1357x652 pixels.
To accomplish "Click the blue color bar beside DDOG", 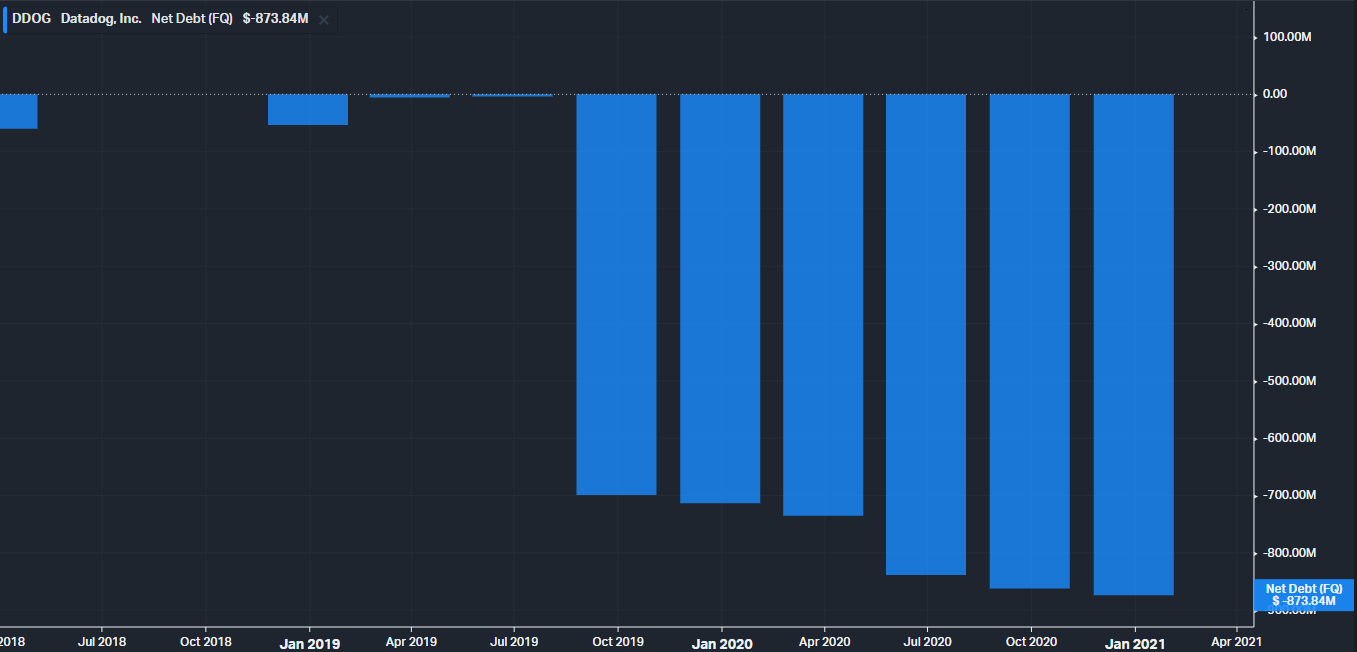I will 4,20.
